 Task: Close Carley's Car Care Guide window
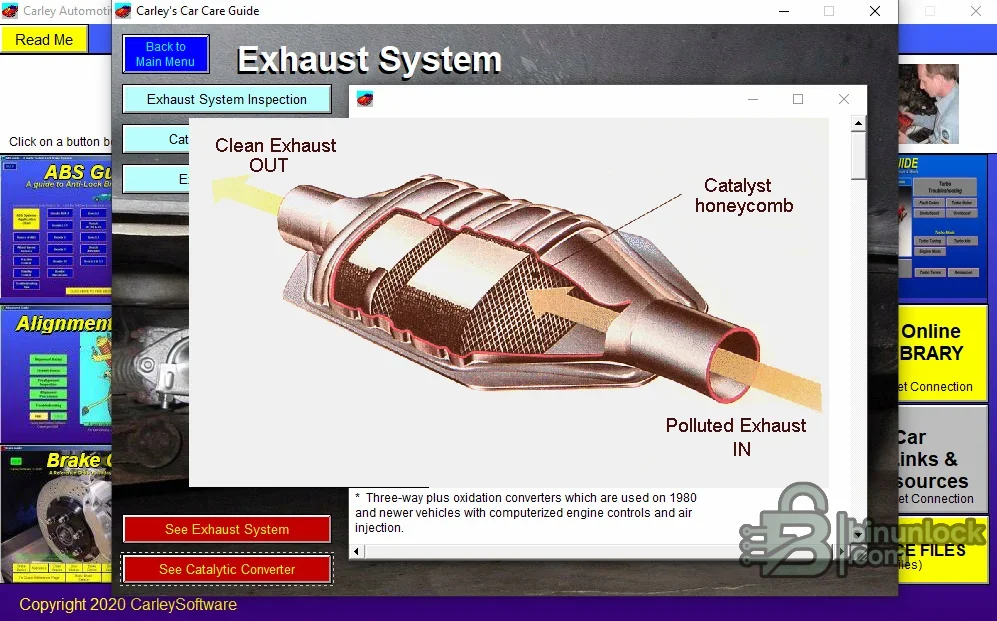pos(875,11)
